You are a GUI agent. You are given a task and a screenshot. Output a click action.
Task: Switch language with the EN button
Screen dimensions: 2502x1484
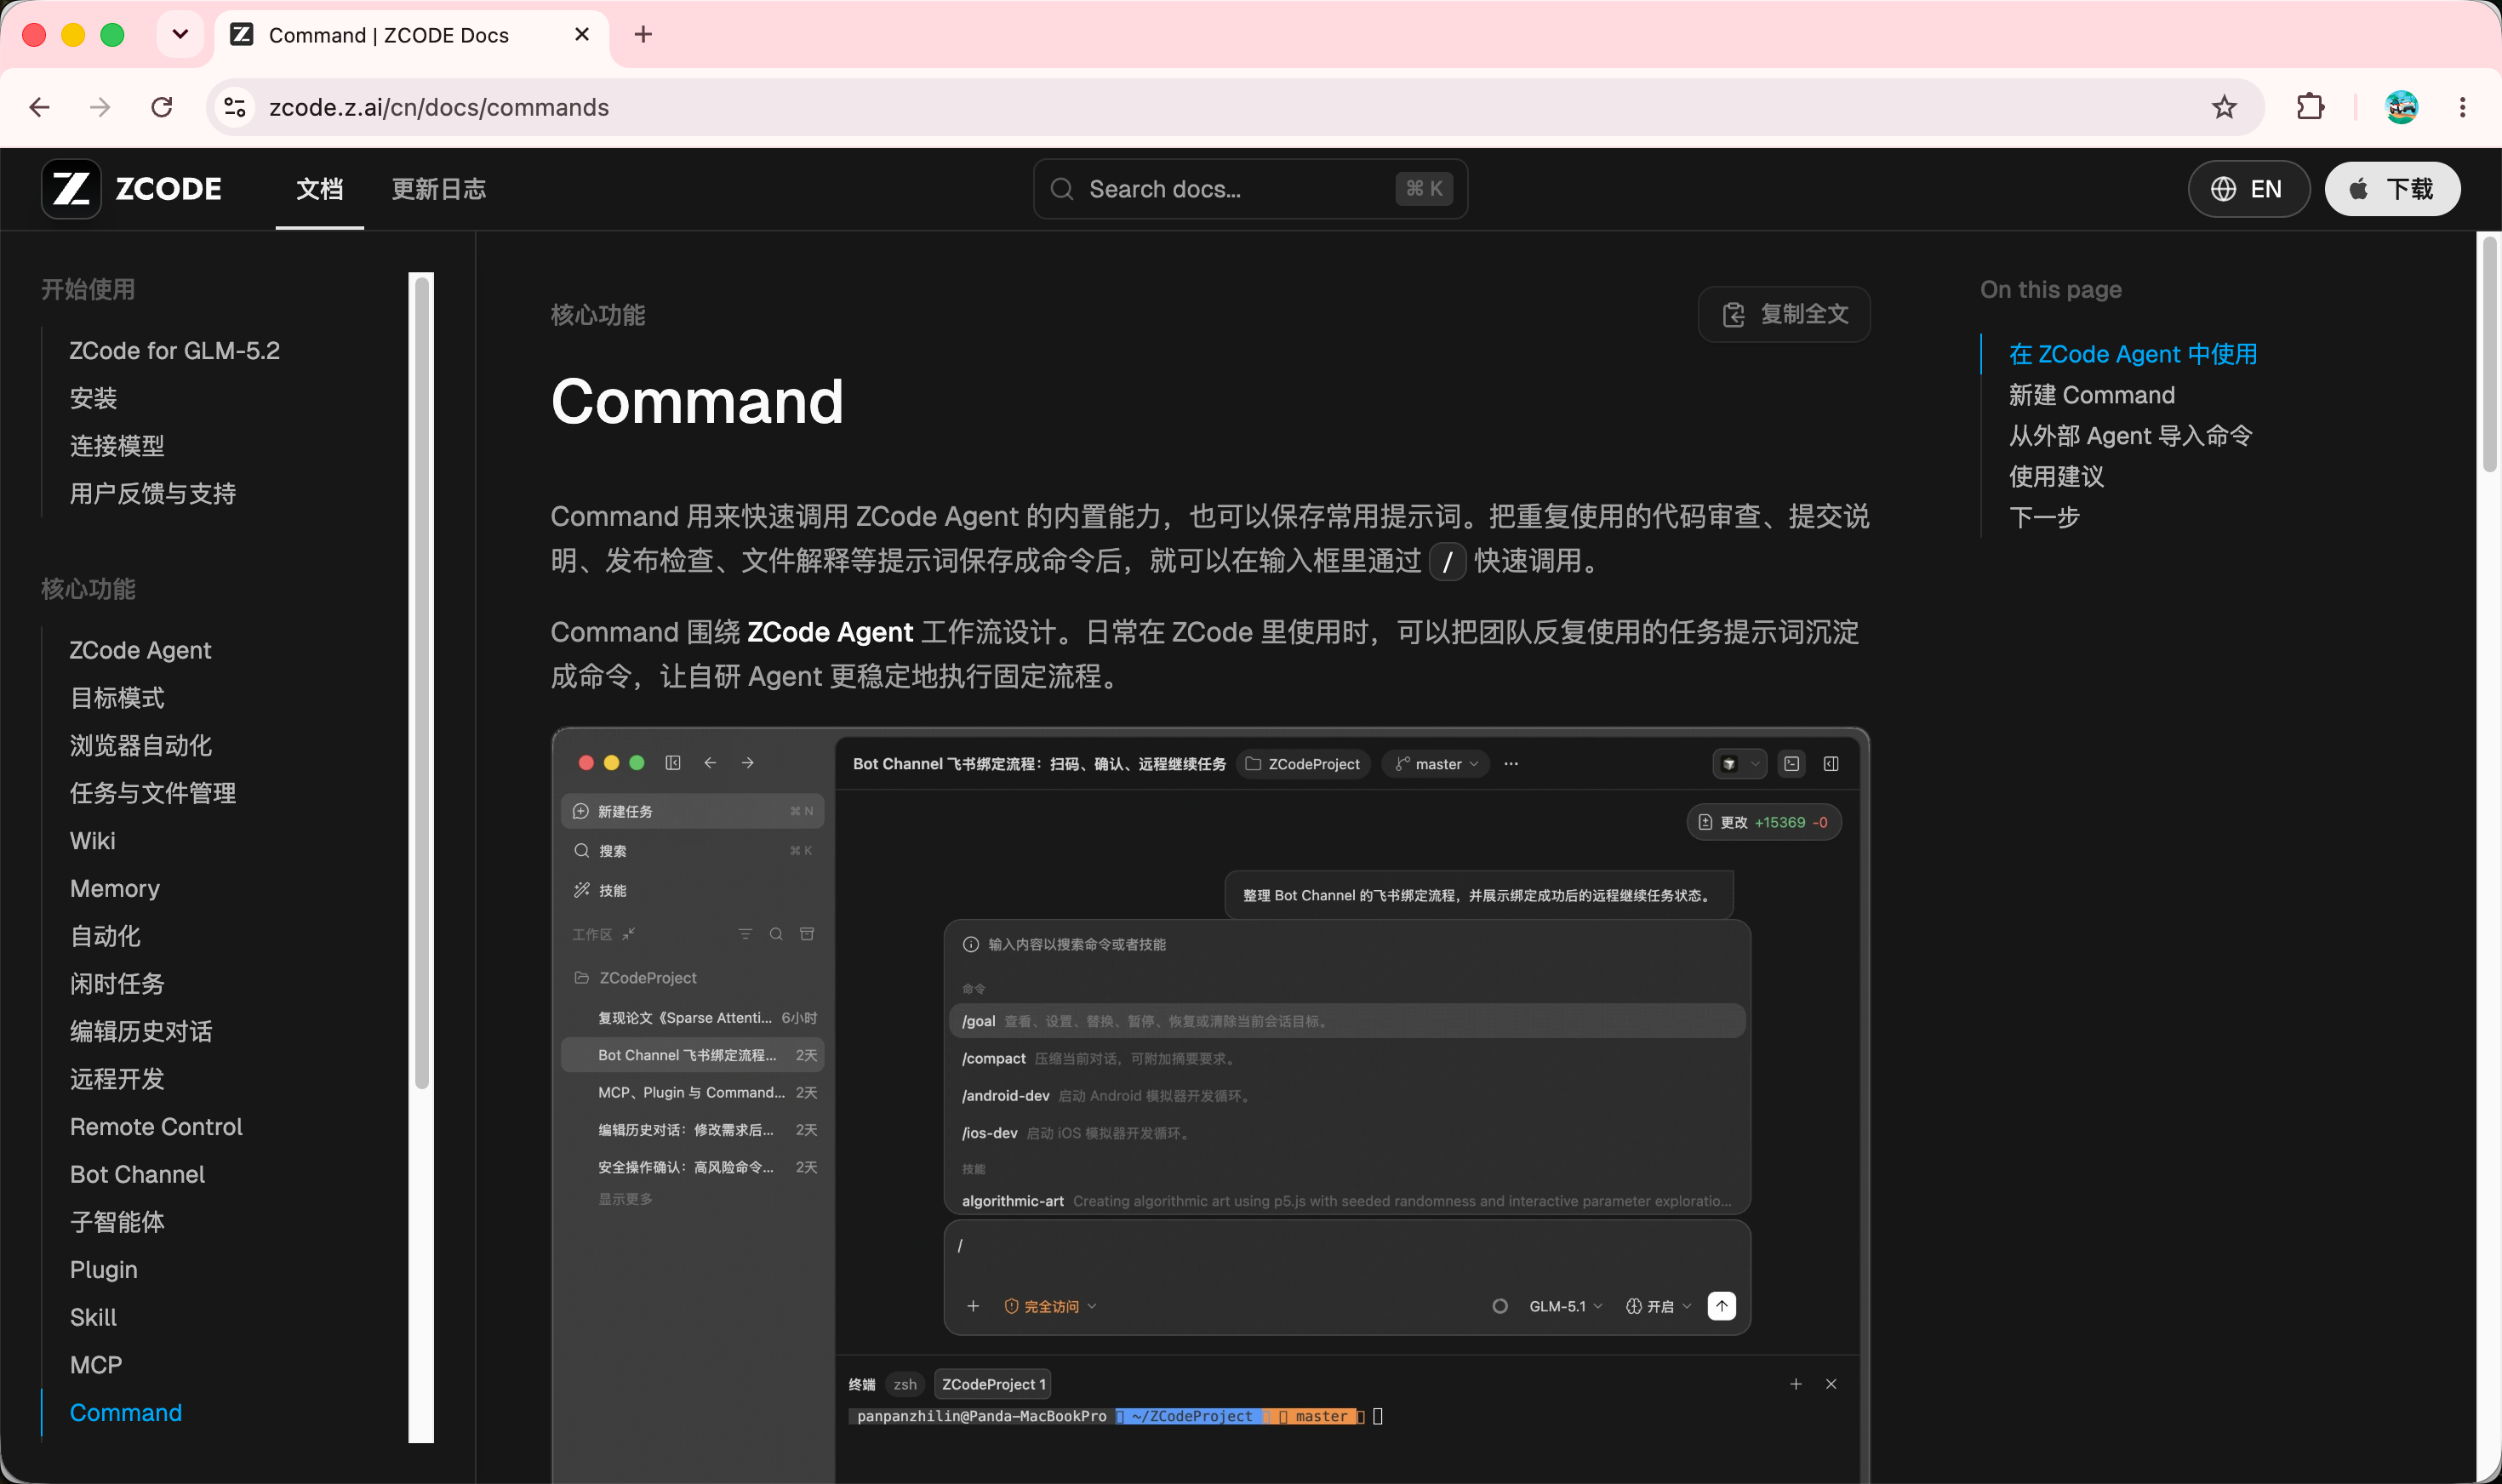point(2249,189)
